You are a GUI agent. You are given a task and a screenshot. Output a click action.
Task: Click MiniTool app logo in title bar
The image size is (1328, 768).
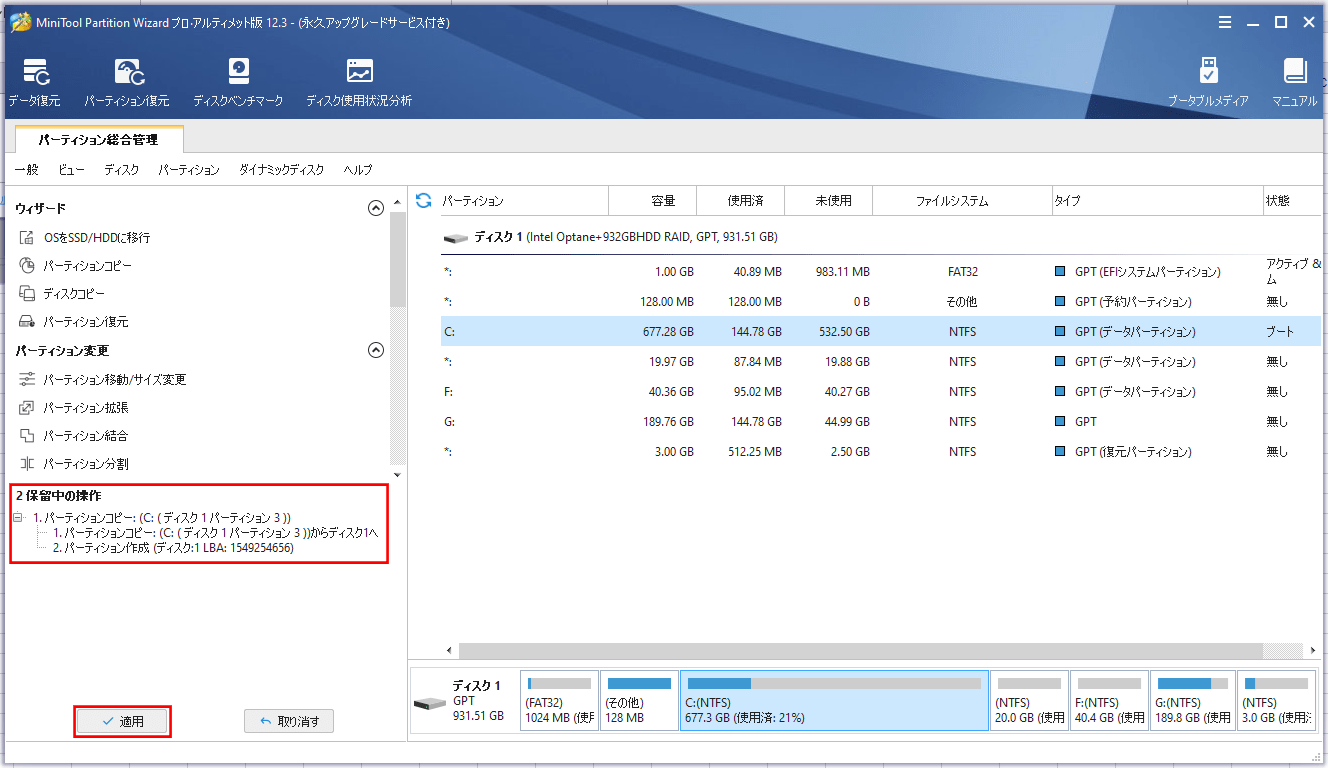tap(20, 22)
